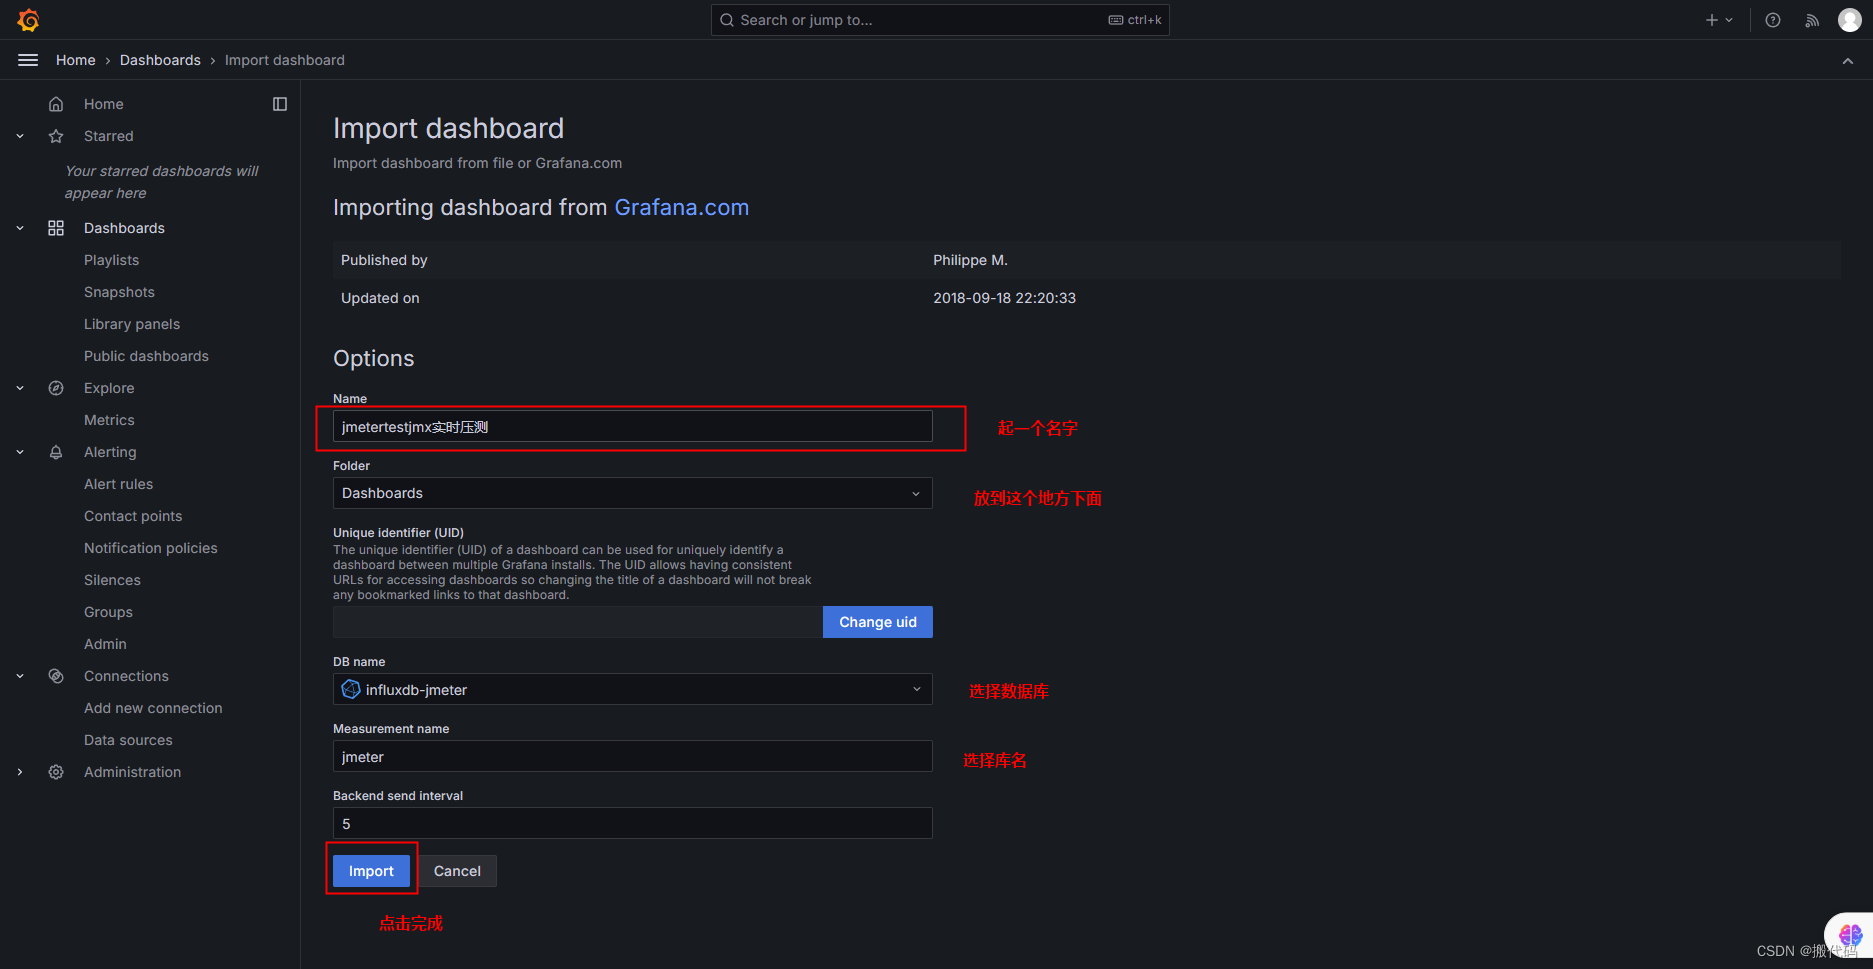Image resolution: width=1873 pixels, height=969 pixels.
Task: Collapse the Alerting section
Action: point(20,452)
